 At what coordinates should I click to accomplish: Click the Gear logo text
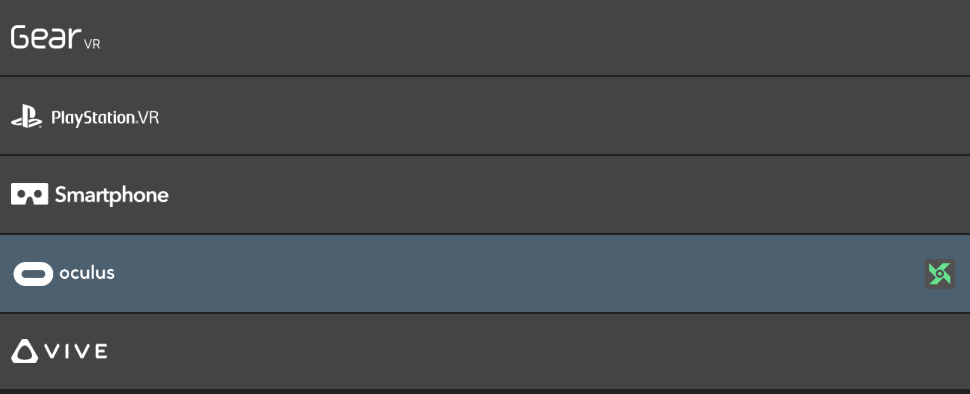[46, 37]
